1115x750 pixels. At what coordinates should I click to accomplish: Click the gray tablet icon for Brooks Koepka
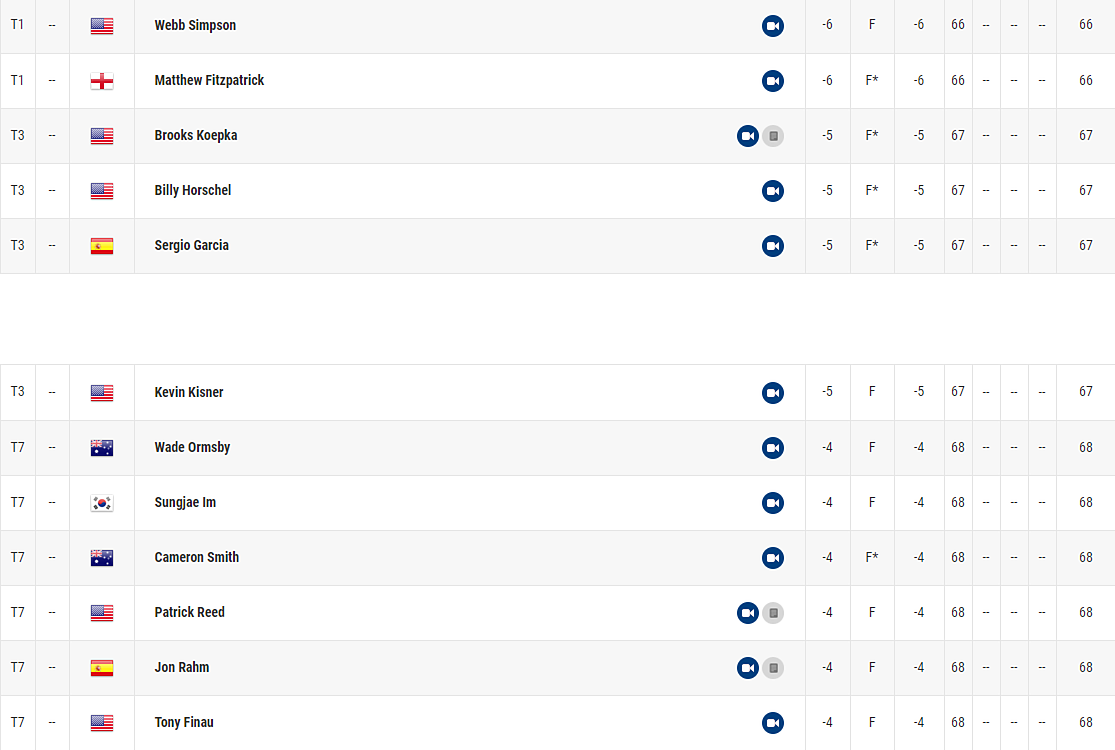773,136
